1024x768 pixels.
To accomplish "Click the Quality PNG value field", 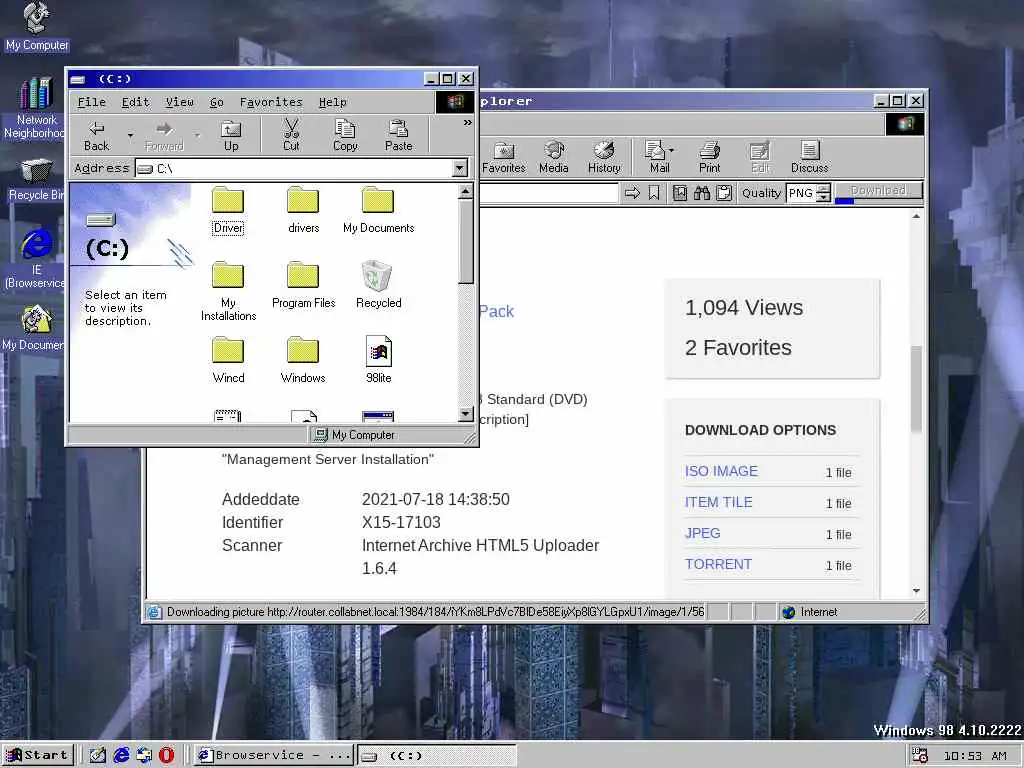I will pos(801,193).
